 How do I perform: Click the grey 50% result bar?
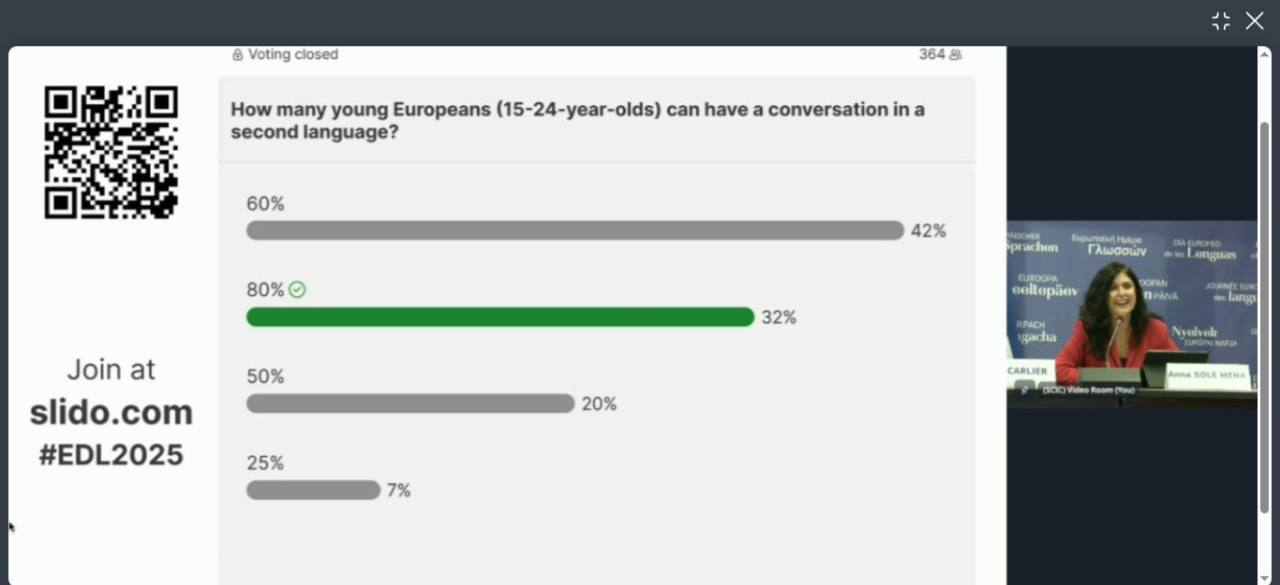pyautogui.click(x=410, y=404)
